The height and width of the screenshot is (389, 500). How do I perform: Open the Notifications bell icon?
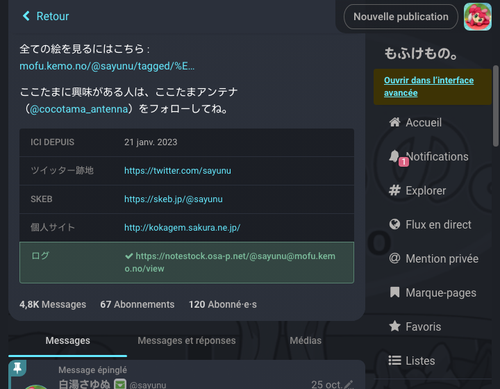click(394, 156)
